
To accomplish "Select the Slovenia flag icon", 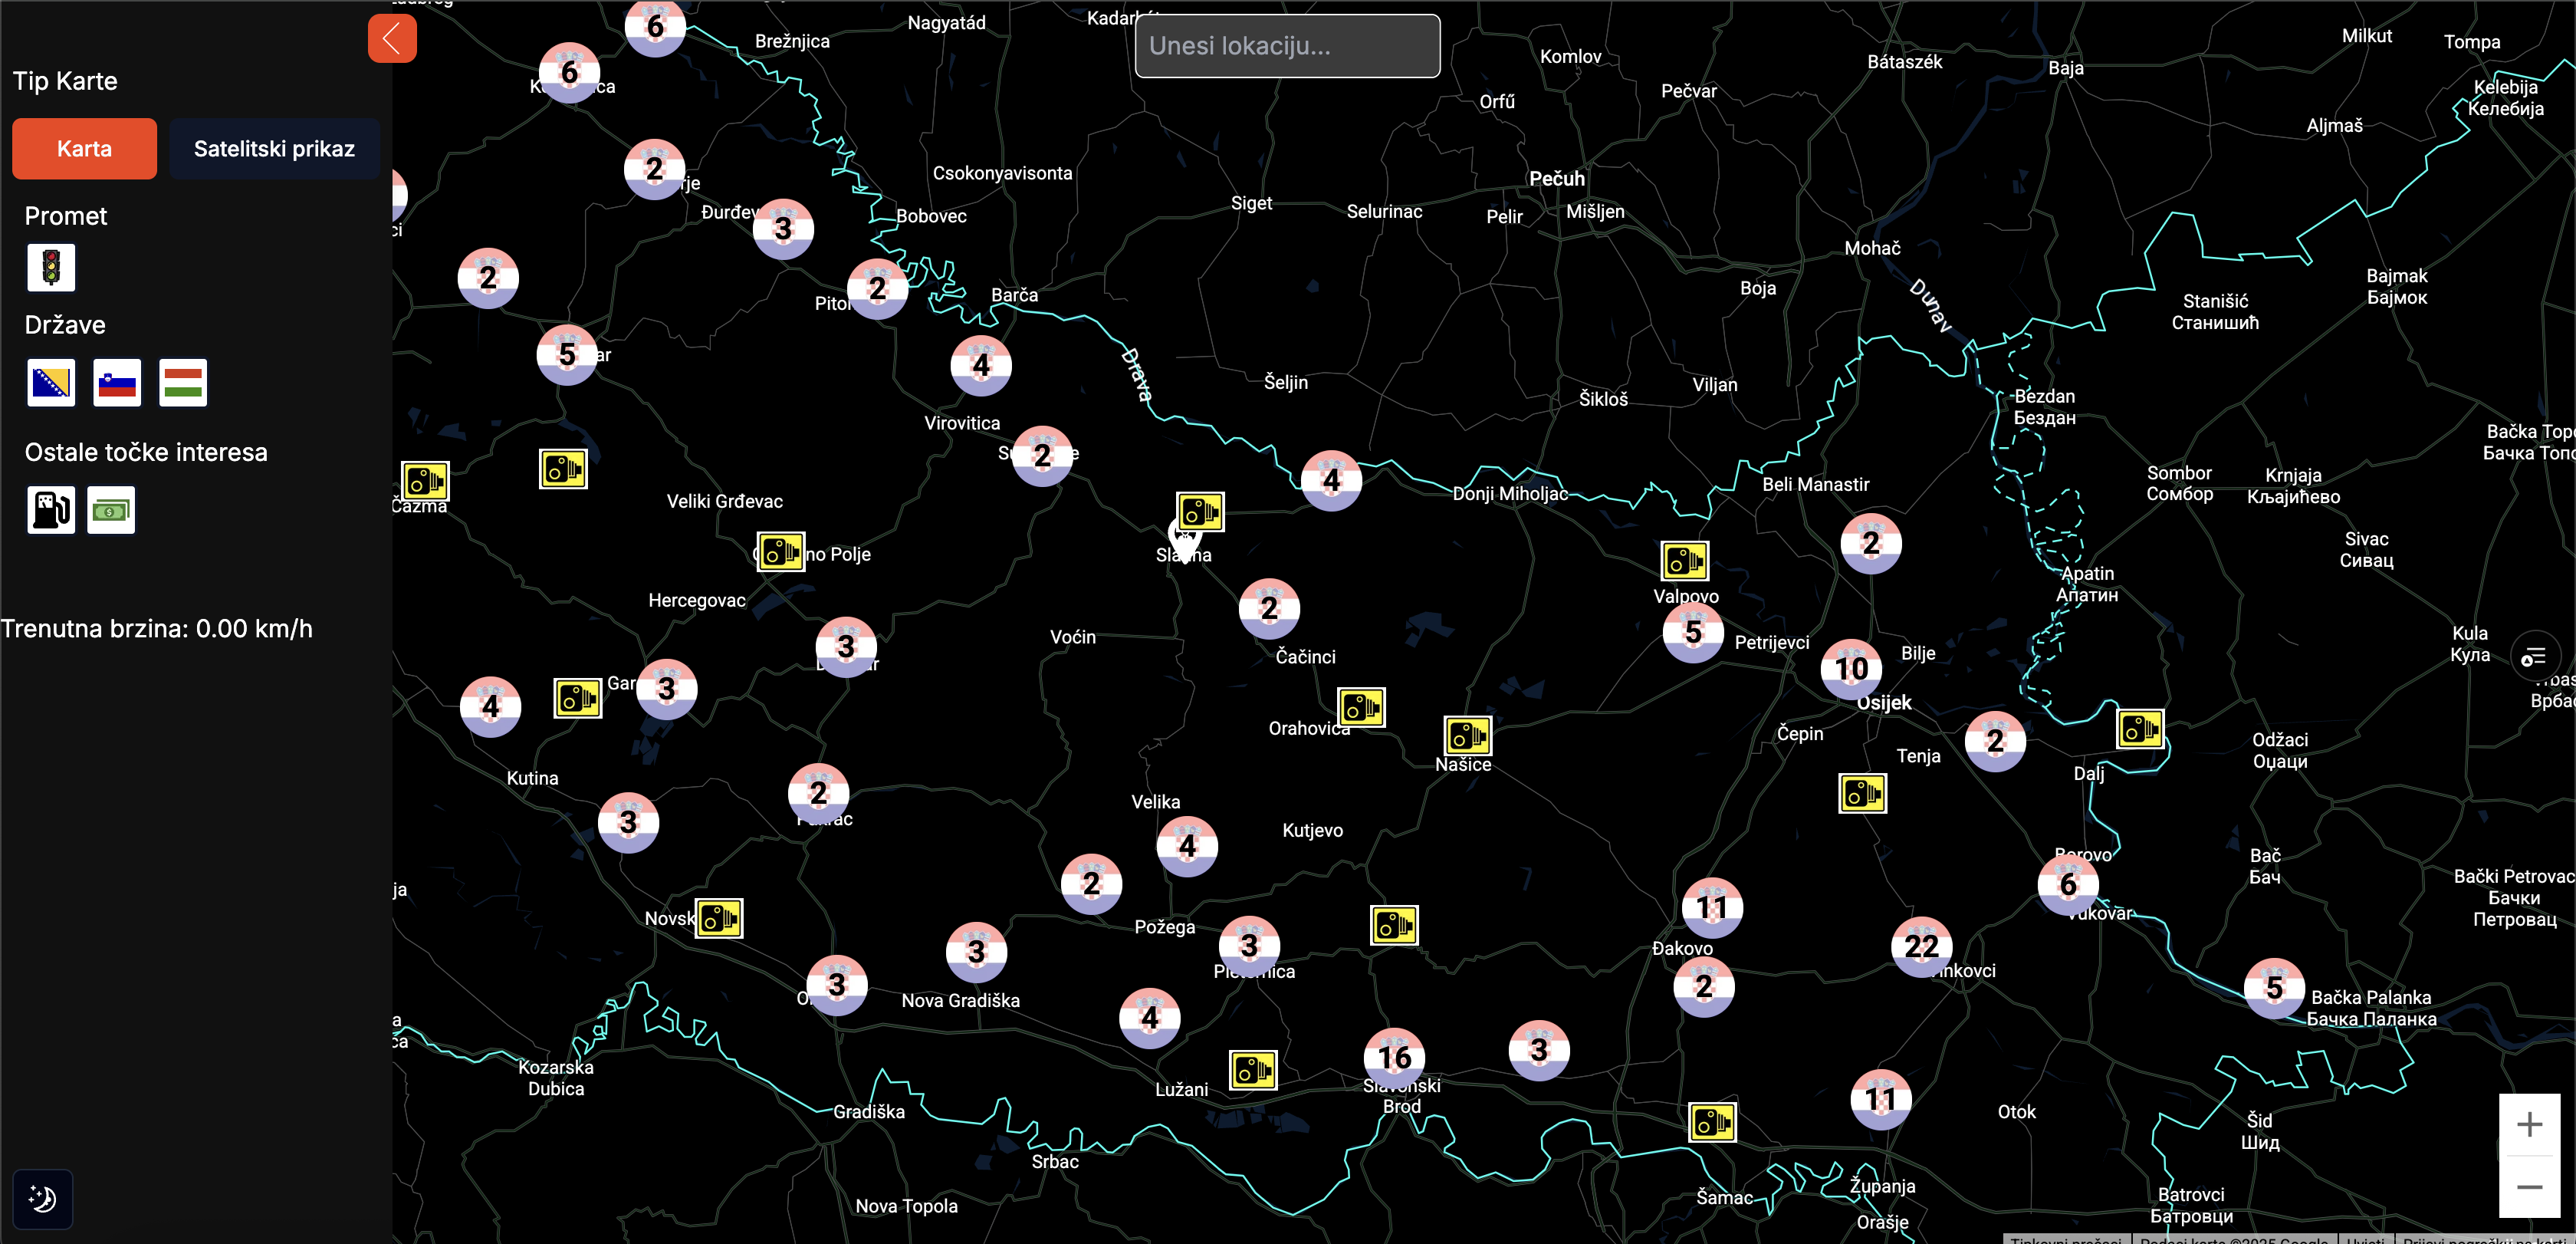I will [117, 382].
